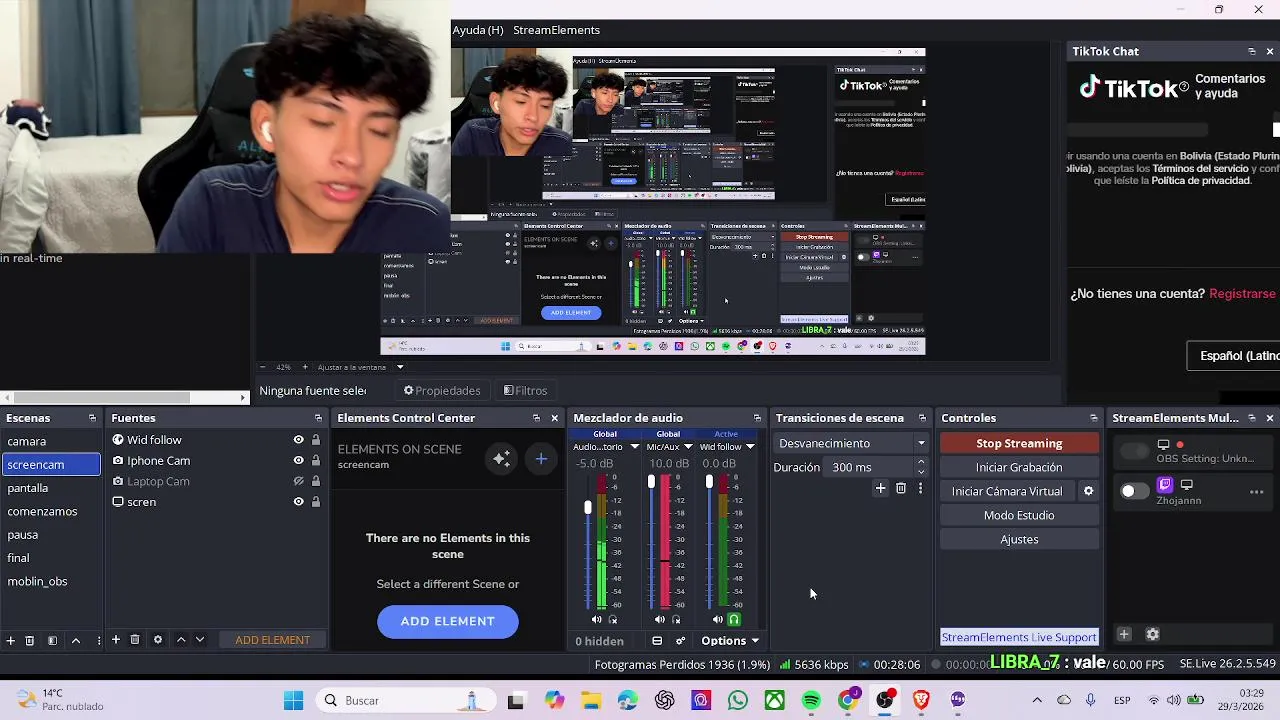
Task: Open transition properties three-dot menu
Action: (x=920, y=488)
